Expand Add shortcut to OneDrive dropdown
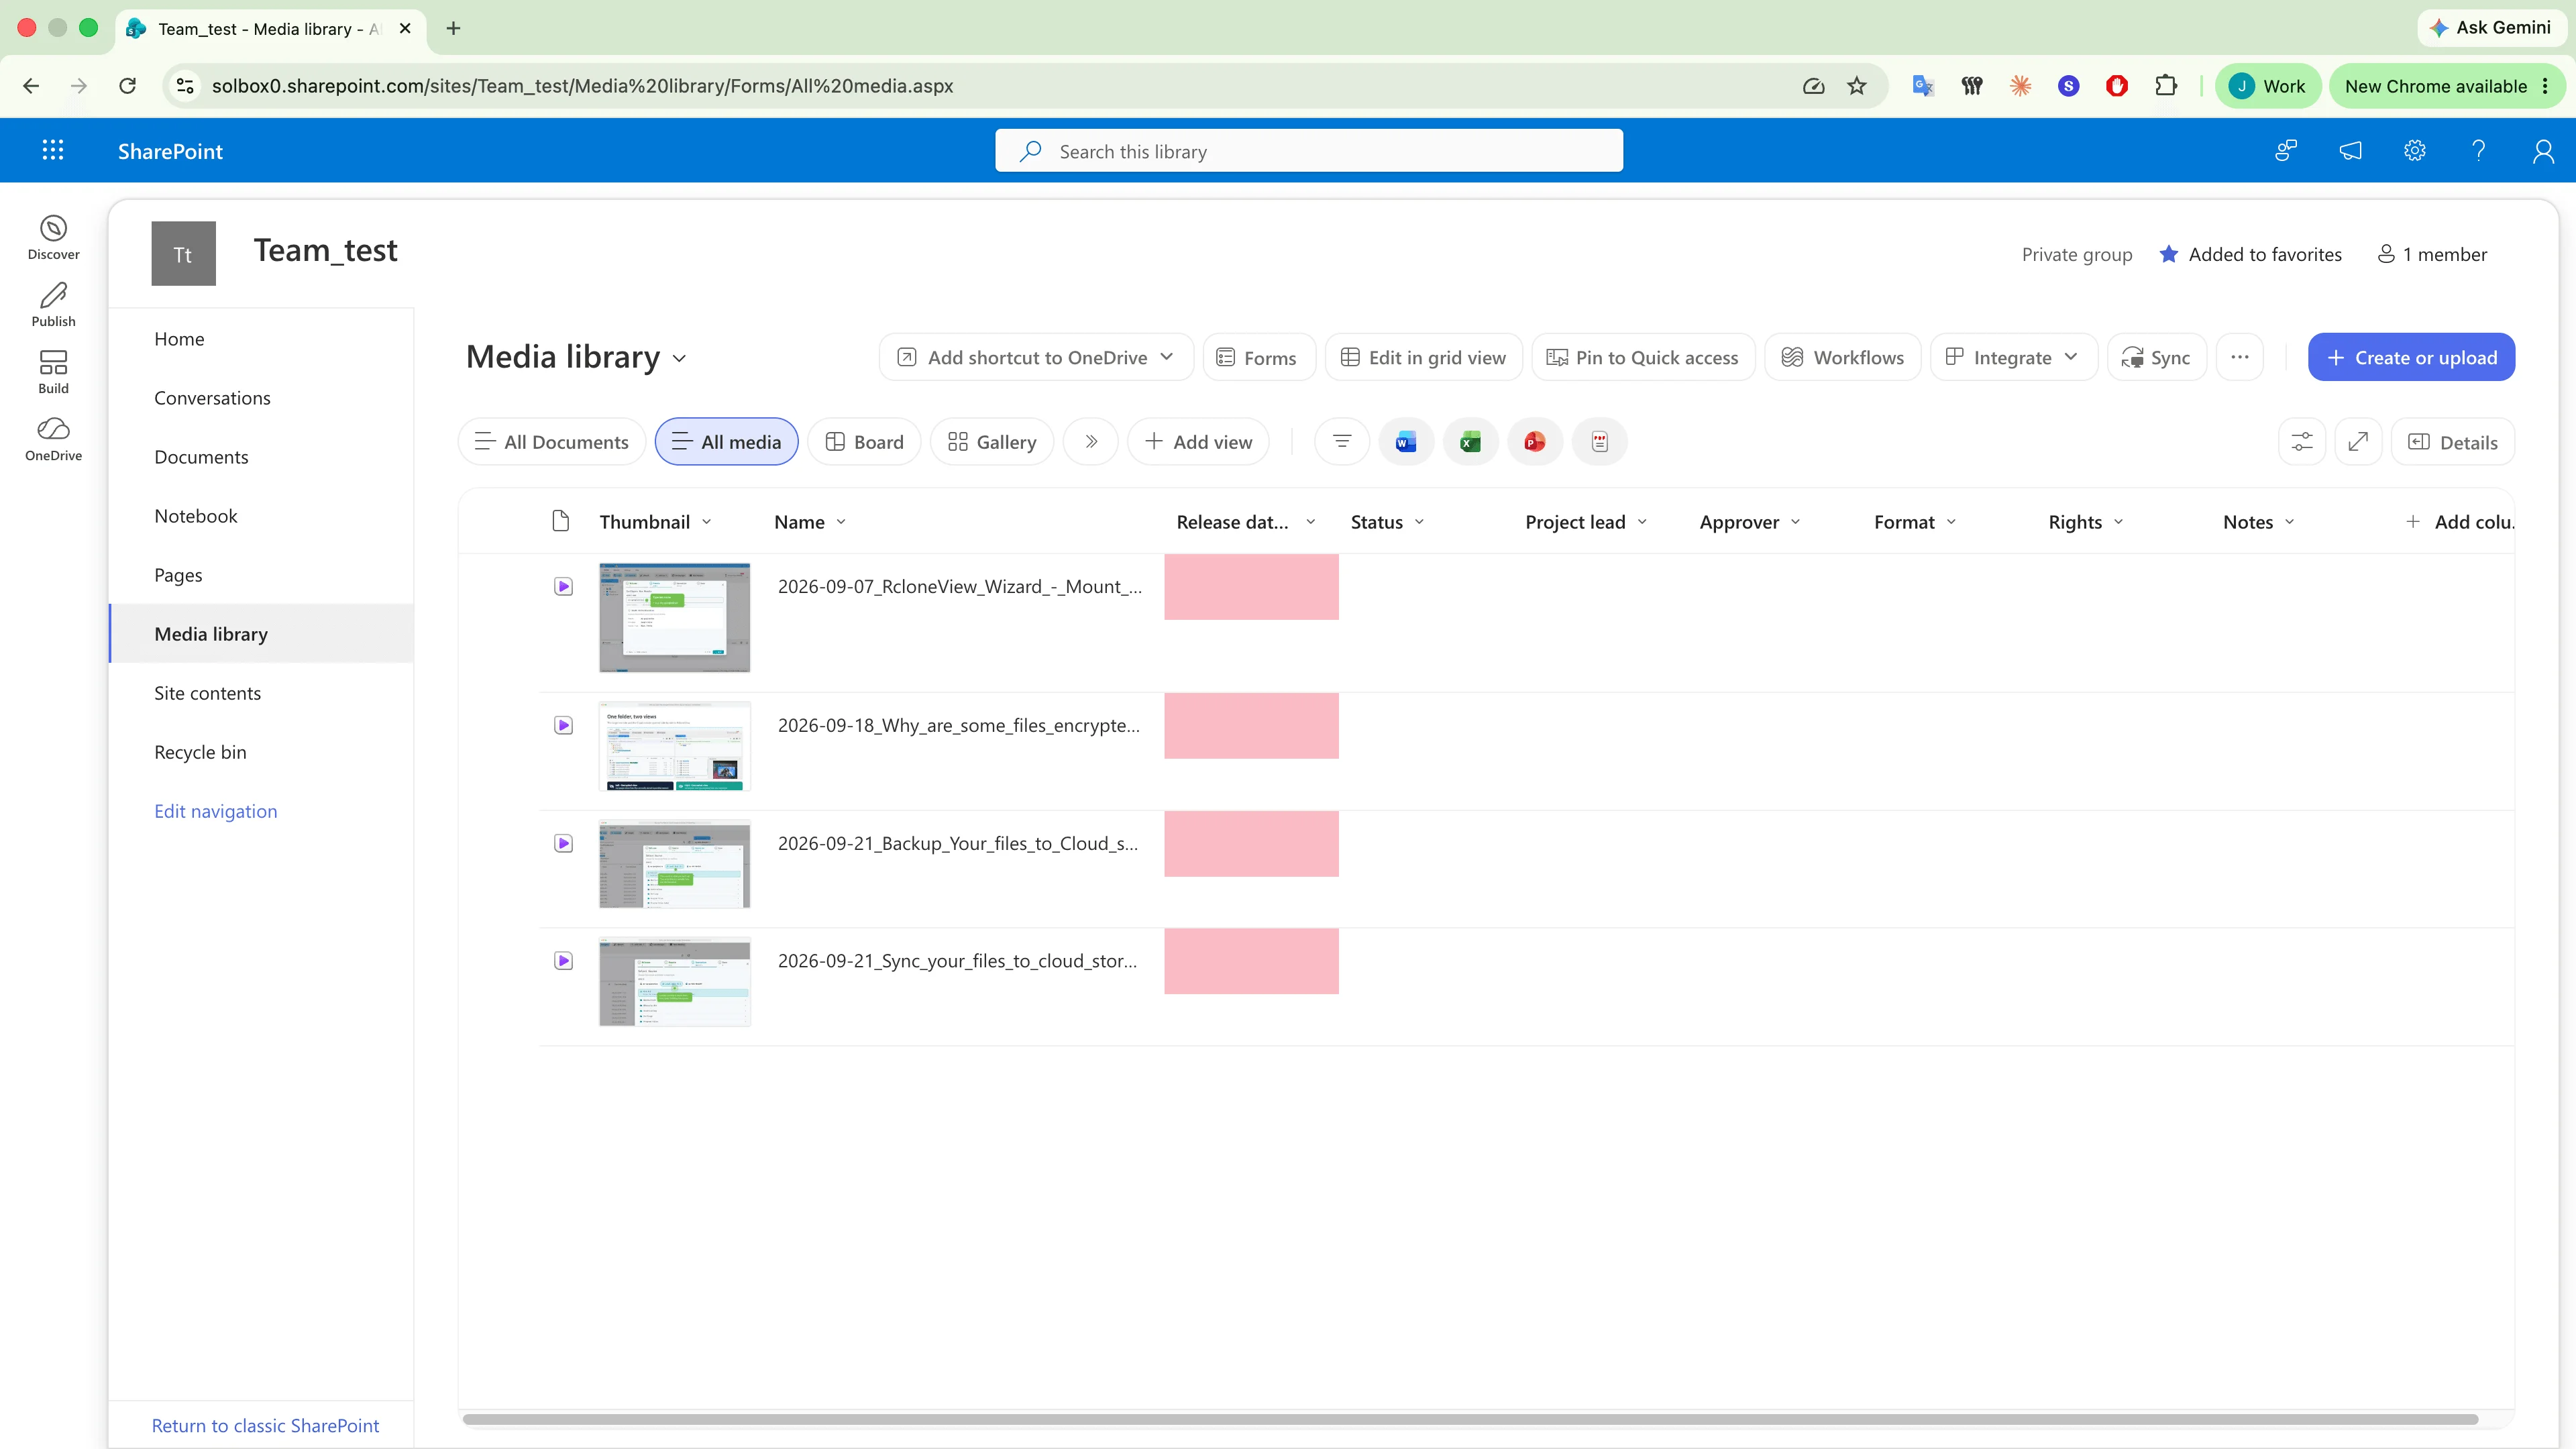 pos(1166,357)
